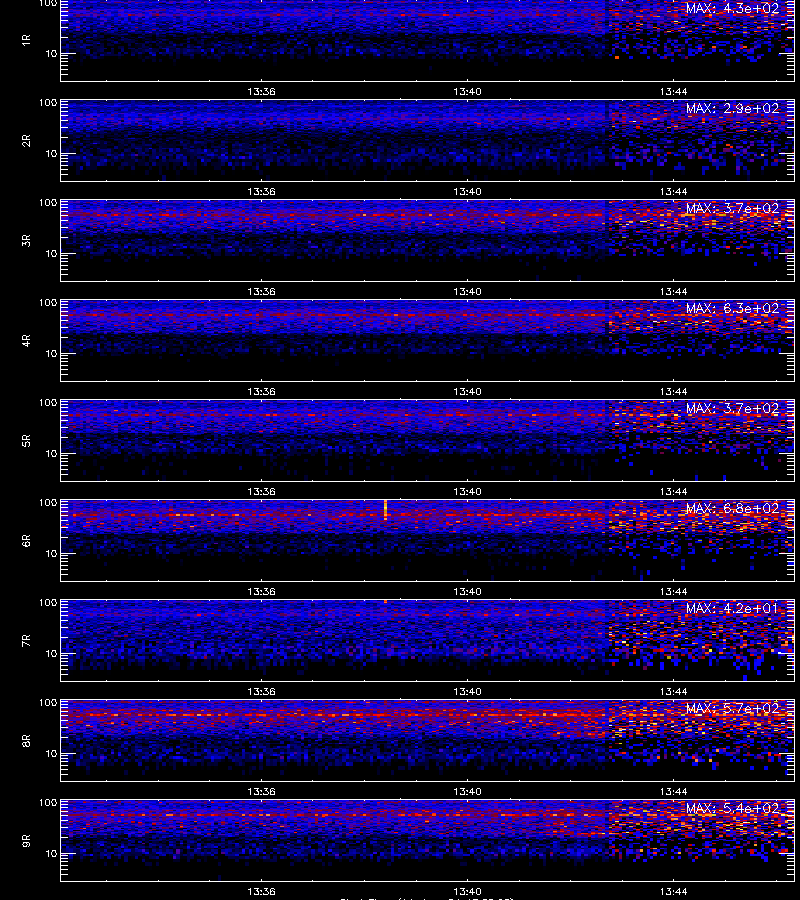Click the 13:44 time label below panel 8R

pos(673,792)
